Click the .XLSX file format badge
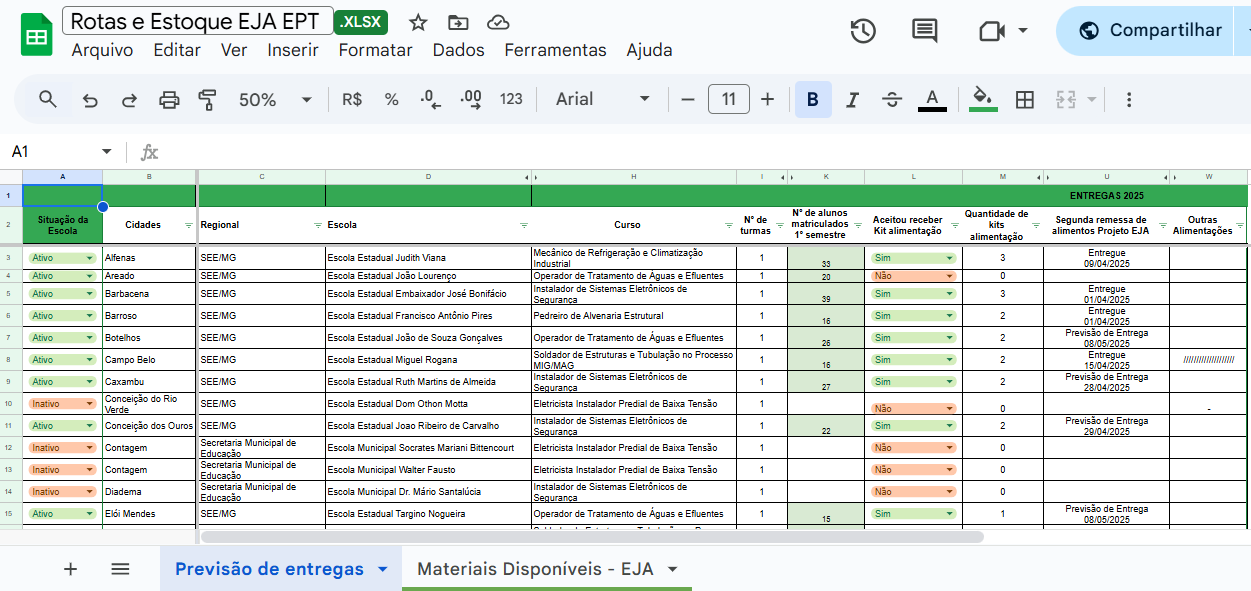 click(361, 22)
